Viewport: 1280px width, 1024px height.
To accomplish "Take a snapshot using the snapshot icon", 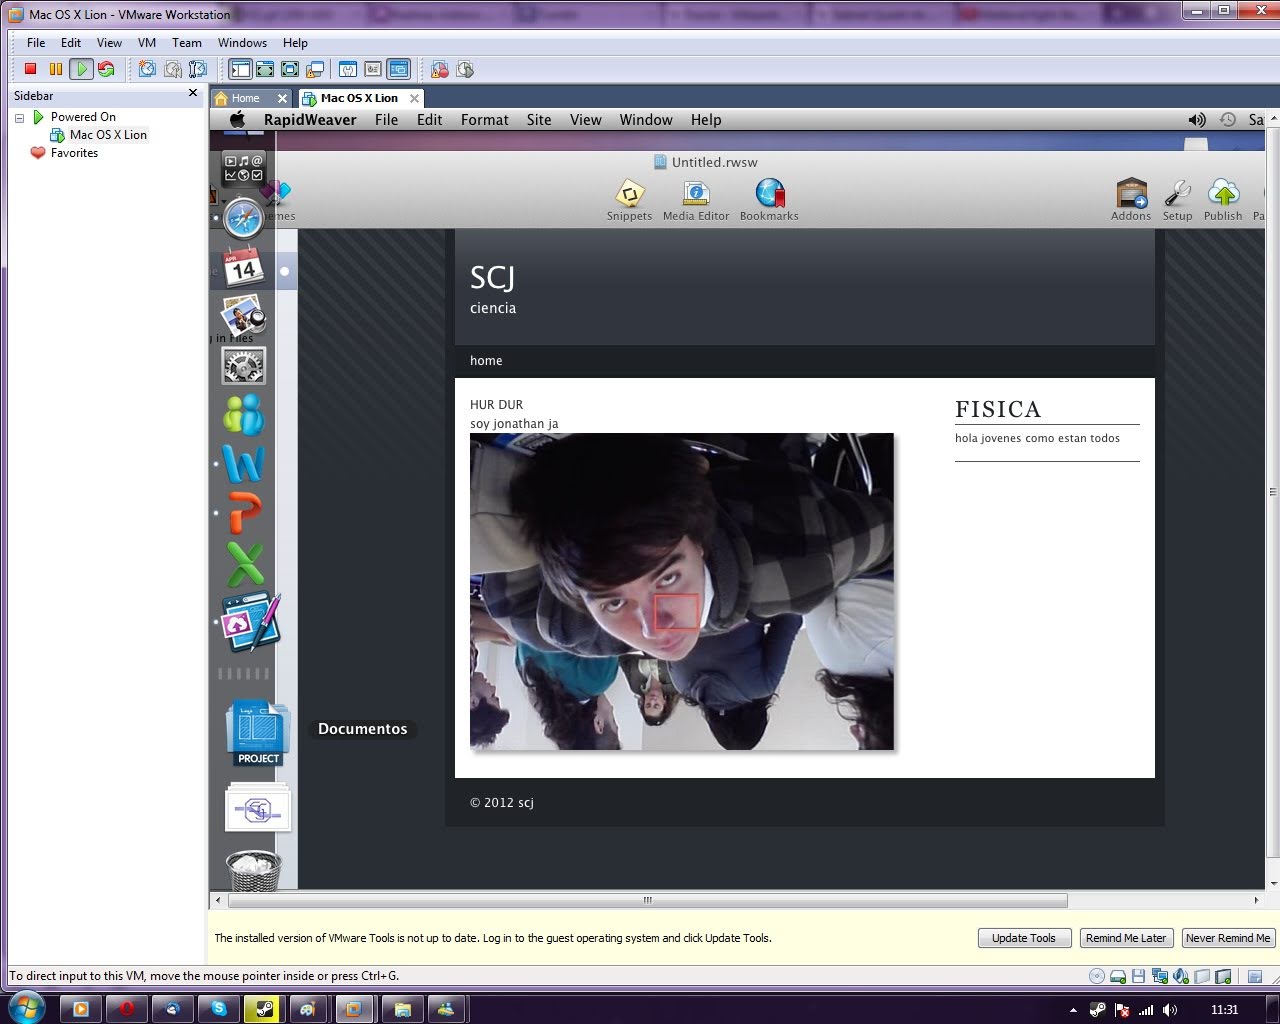I will click(x=147, y=69).
